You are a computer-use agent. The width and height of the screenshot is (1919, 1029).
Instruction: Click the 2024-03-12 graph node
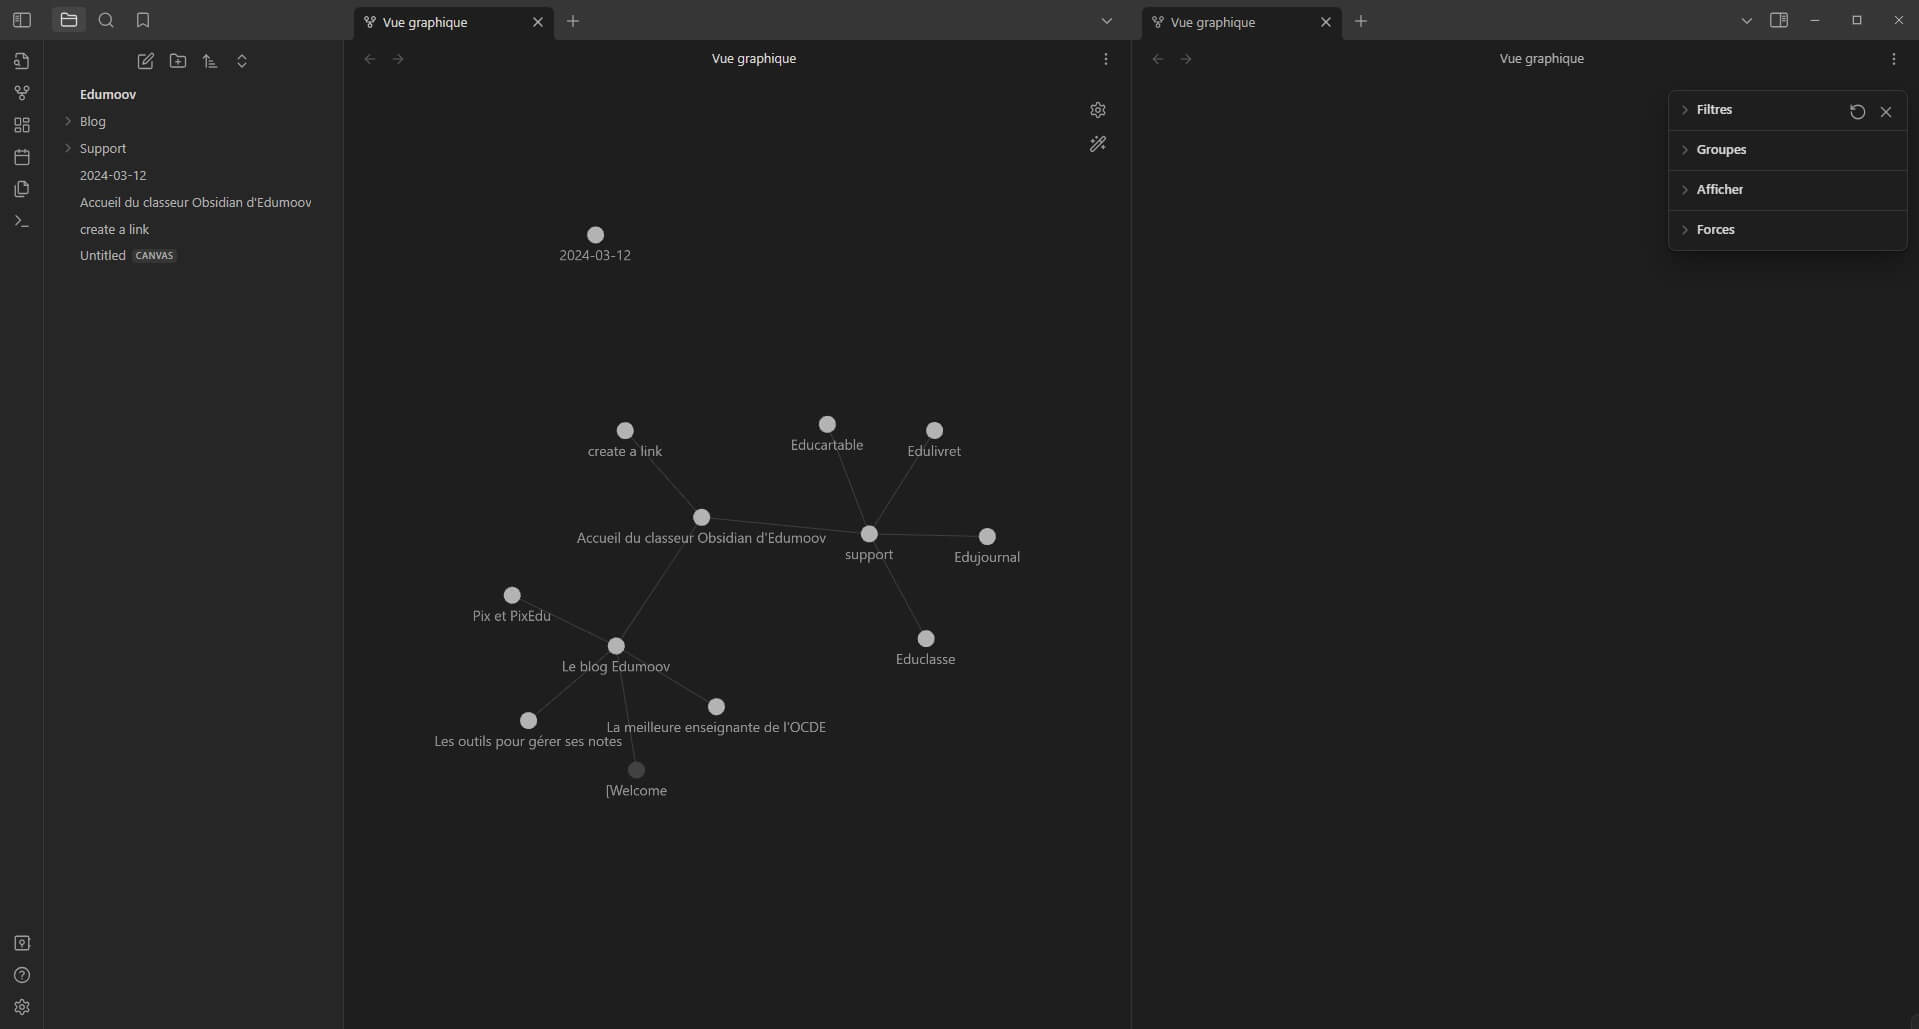tap(595, 235)
